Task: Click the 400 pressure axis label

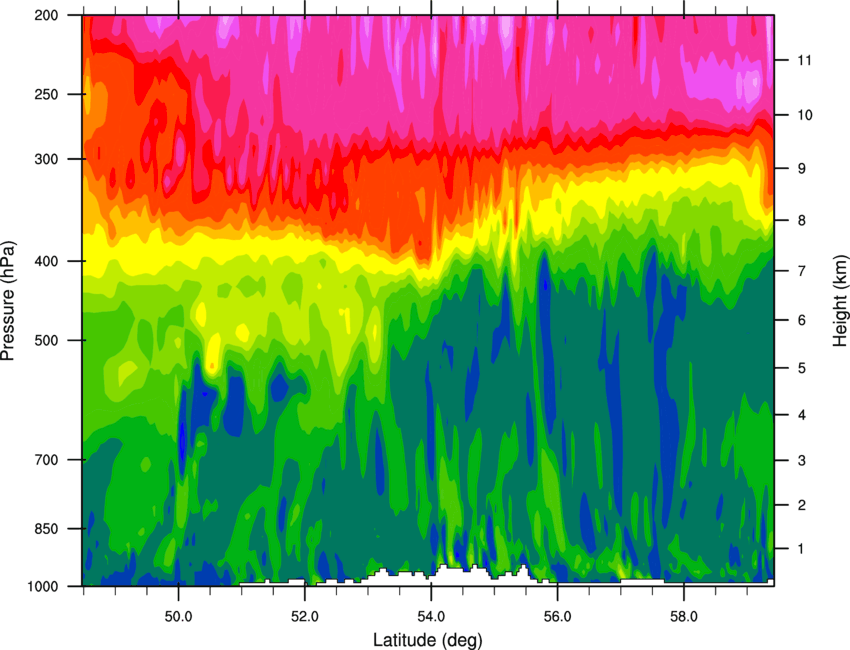Action: [x=46, y=261]
